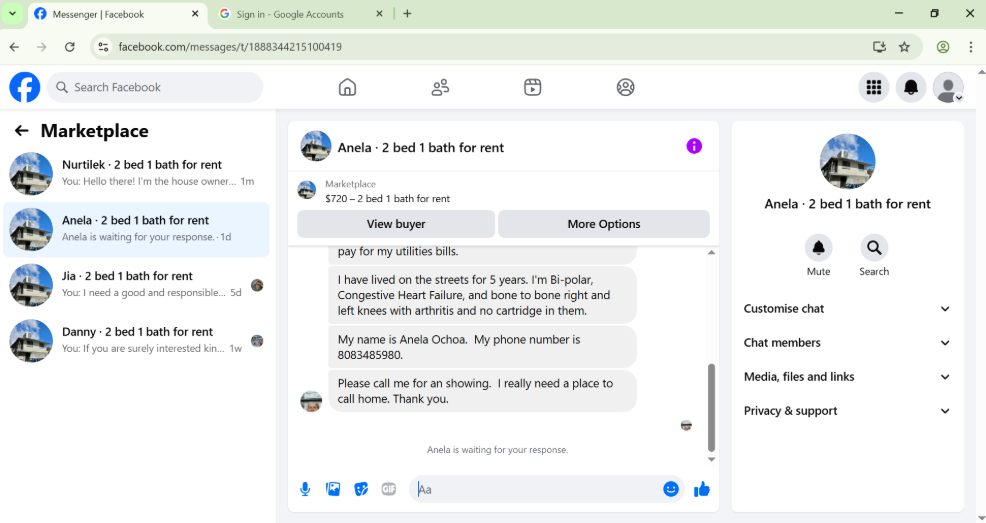This screenshot has height=523, width=986.
Task: Click the 'lived on the streets' message
Action: [x=482, y=295]
